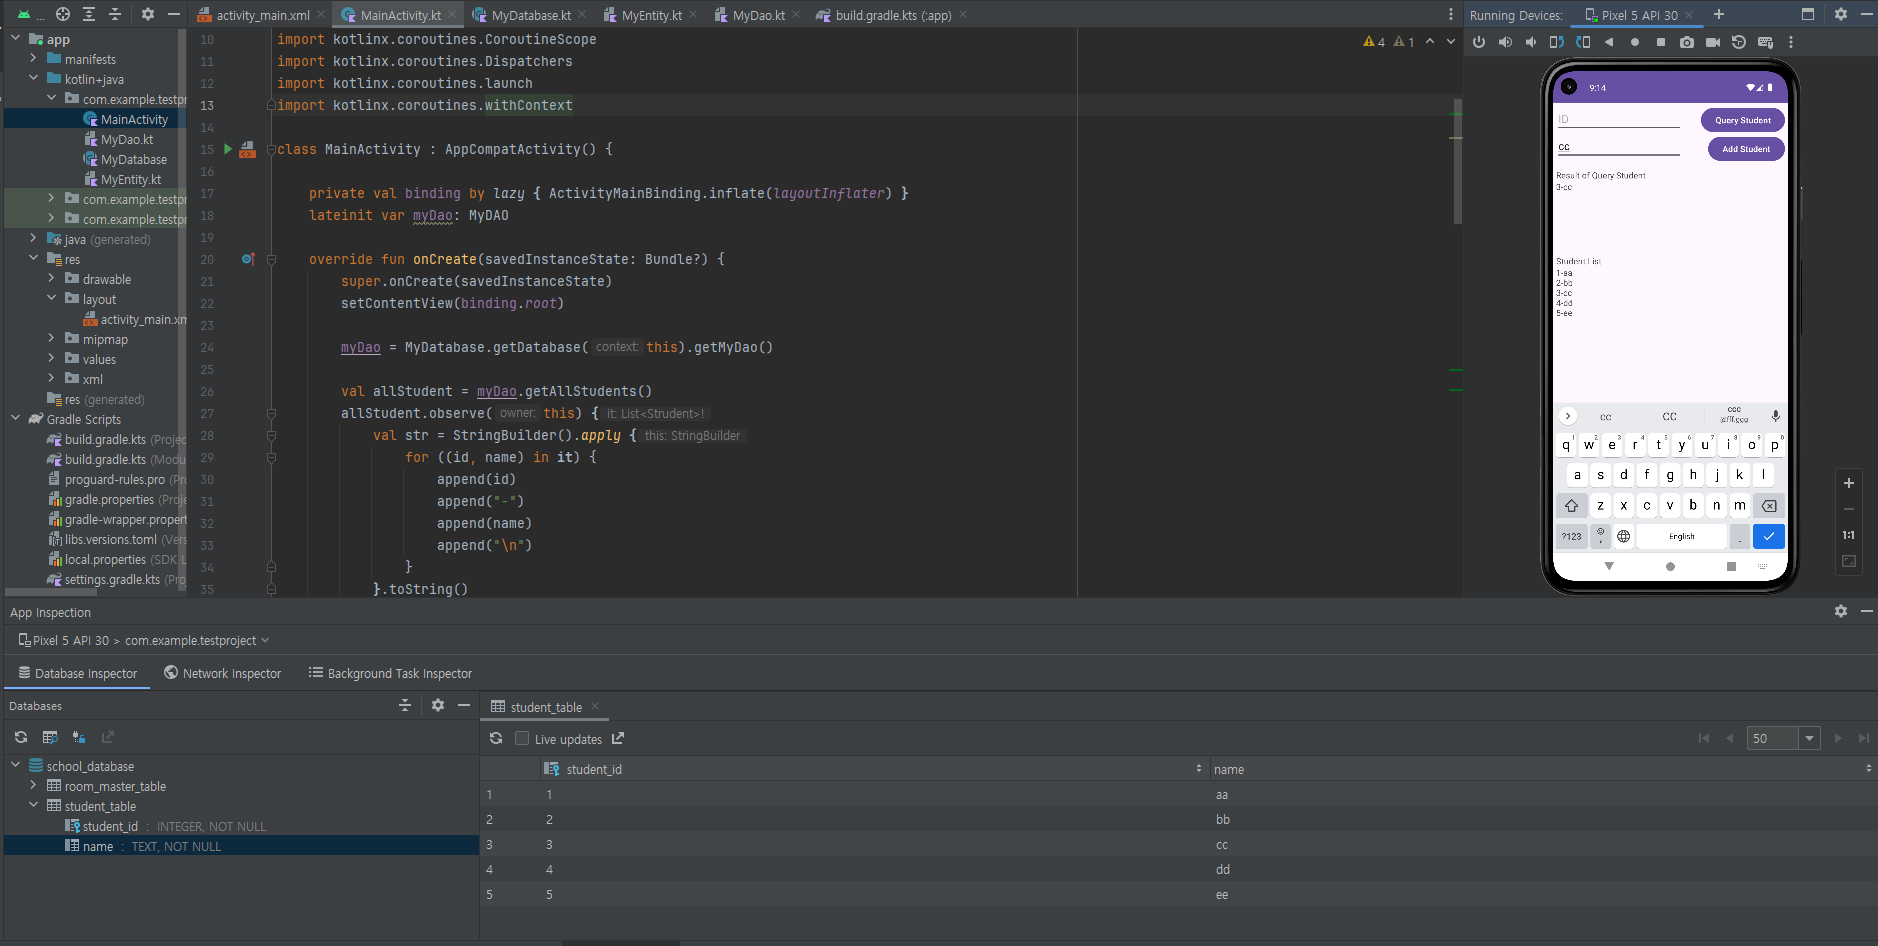Tap the name field containing cc

pos(1618,147)
